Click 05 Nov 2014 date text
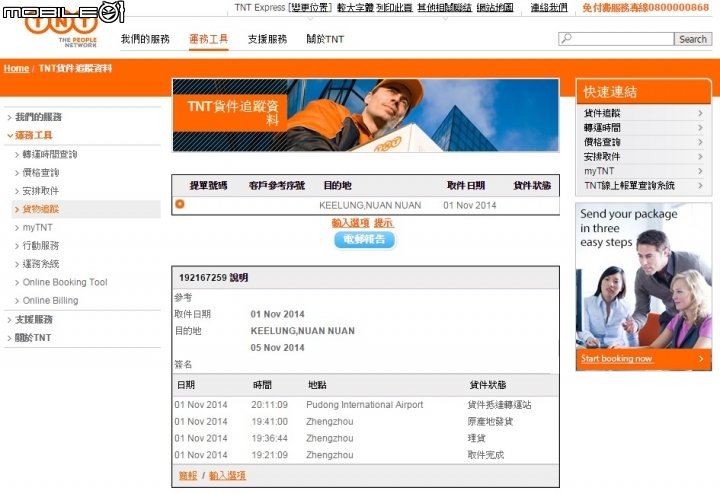Screen dimensions: 720x494 click(x=277, y=348)
